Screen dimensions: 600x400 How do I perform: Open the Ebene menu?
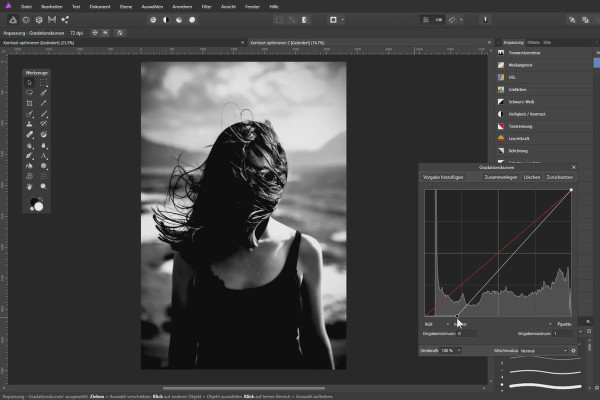(126, 7)
